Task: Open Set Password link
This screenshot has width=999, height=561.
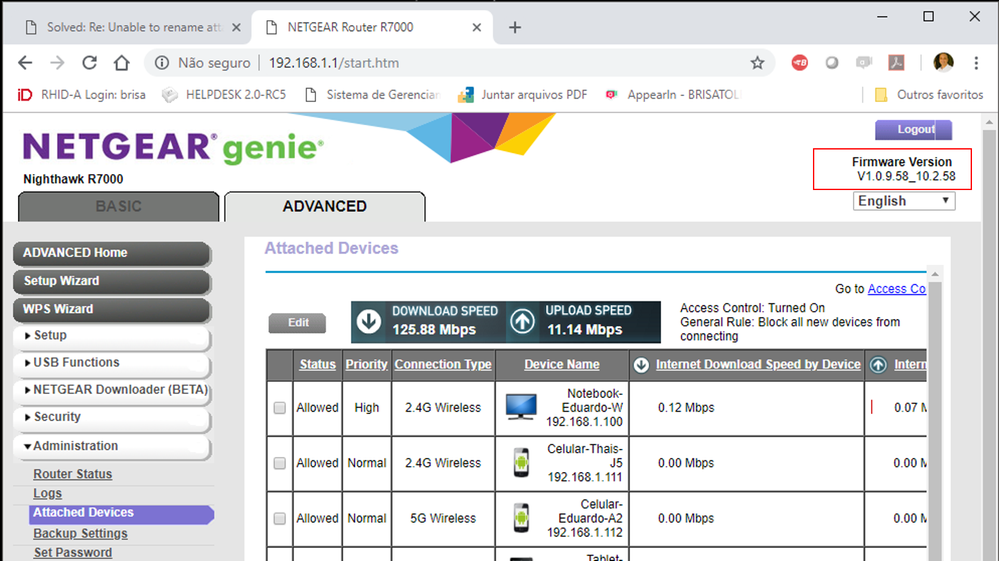Action: point(73,553)
